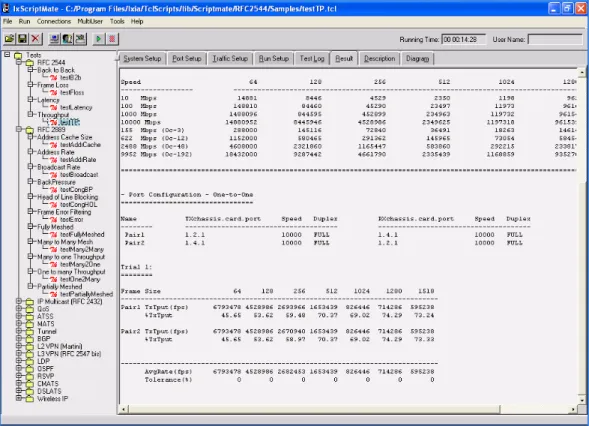
Task: Stop the test with red stop icon
Action: tap(112, 39)
